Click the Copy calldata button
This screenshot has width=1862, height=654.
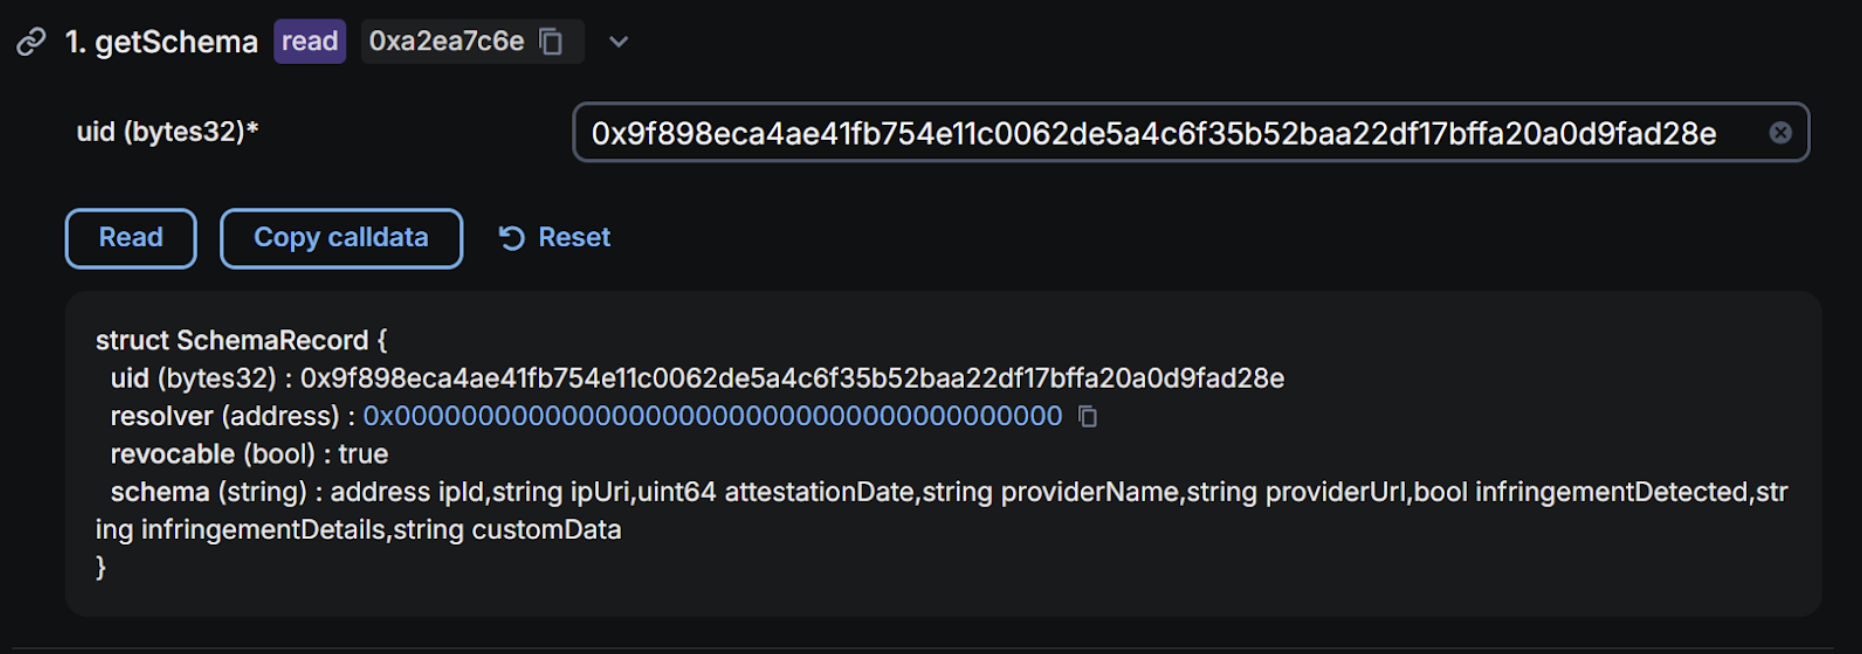click(x=341, y=238)
